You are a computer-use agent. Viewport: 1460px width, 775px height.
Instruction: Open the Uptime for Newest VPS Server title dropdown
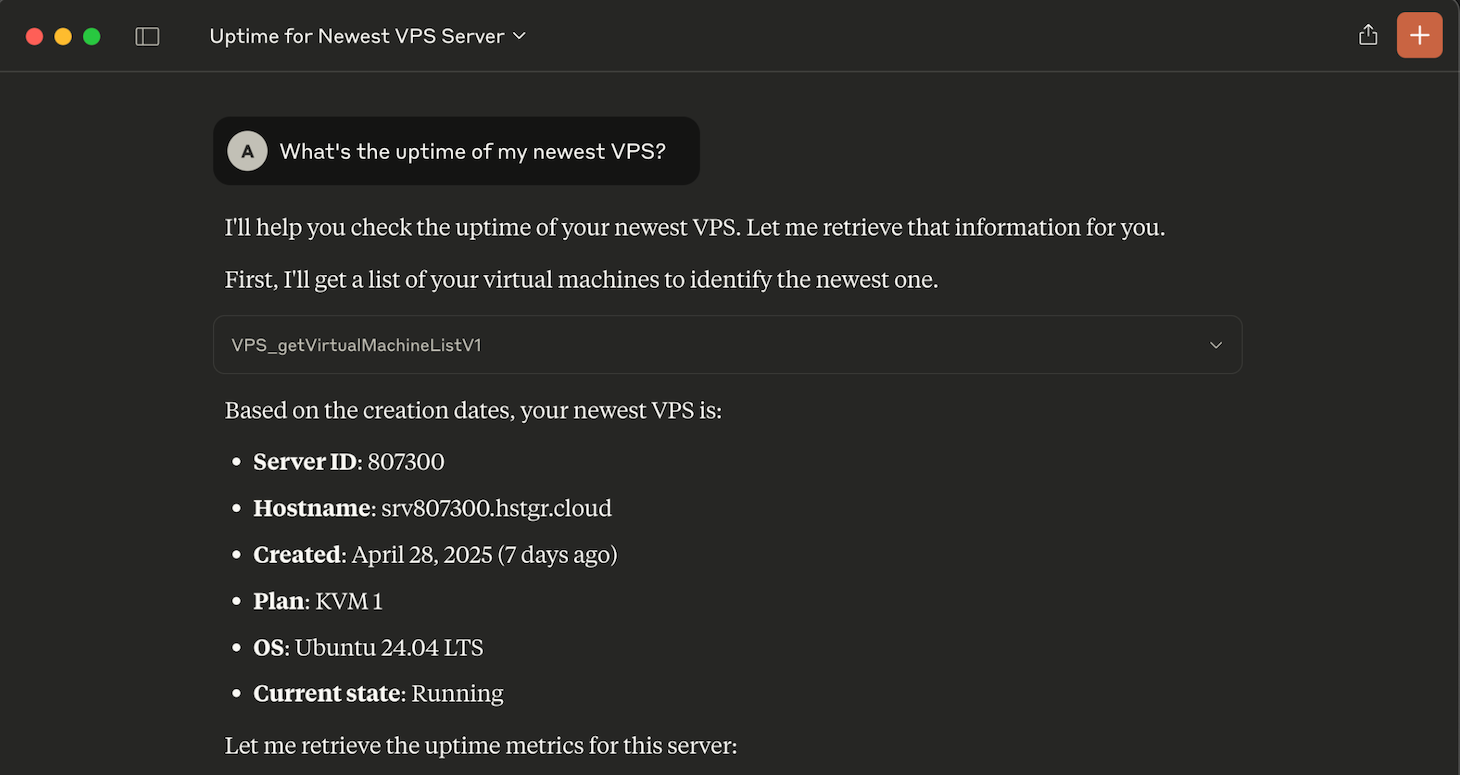(519, 35)
